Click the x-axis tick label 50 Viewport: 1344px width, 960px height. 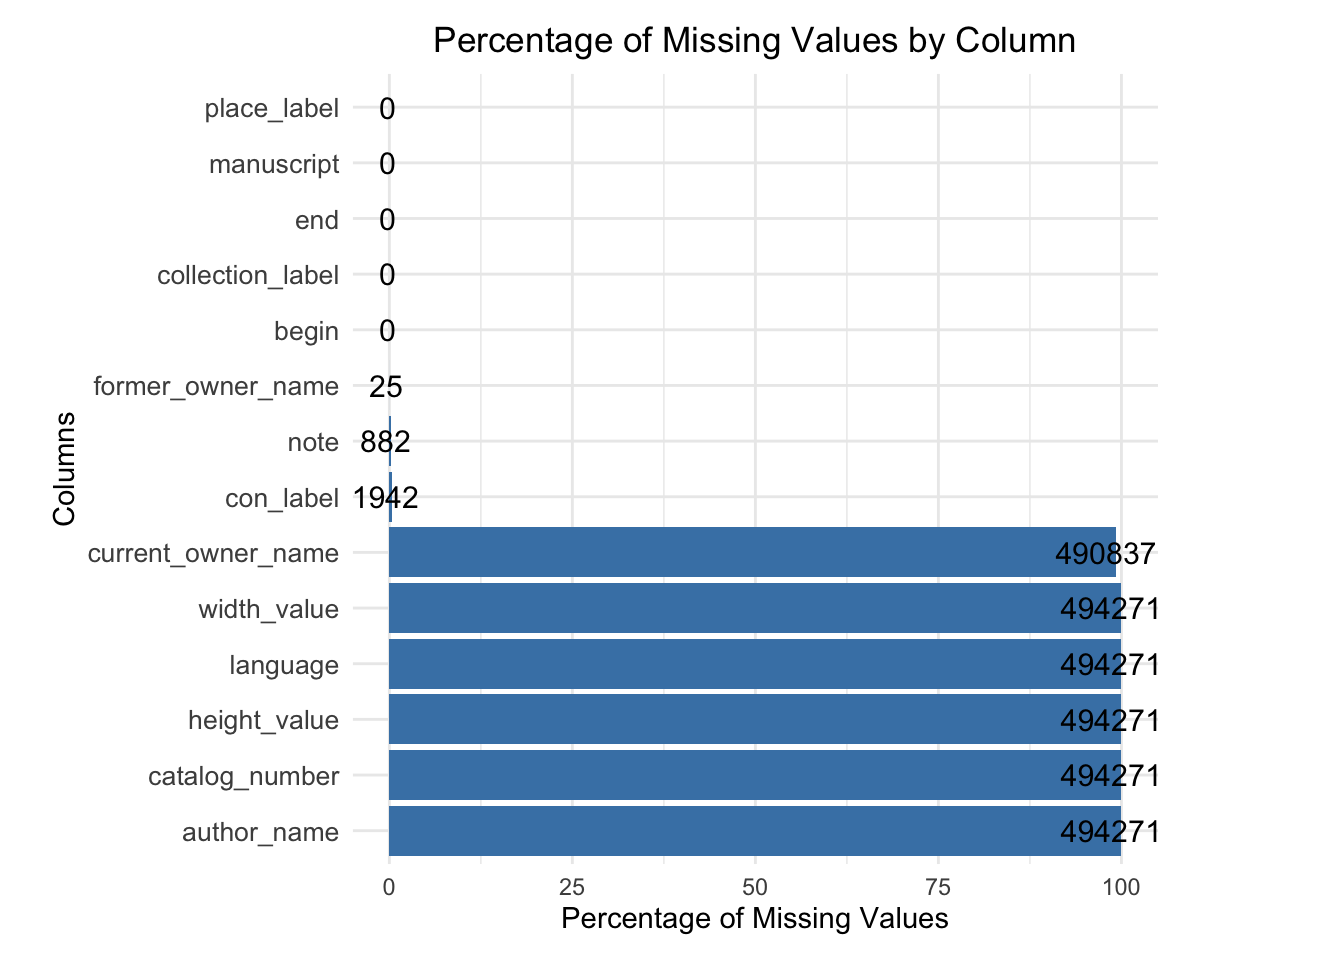point(755,886)
